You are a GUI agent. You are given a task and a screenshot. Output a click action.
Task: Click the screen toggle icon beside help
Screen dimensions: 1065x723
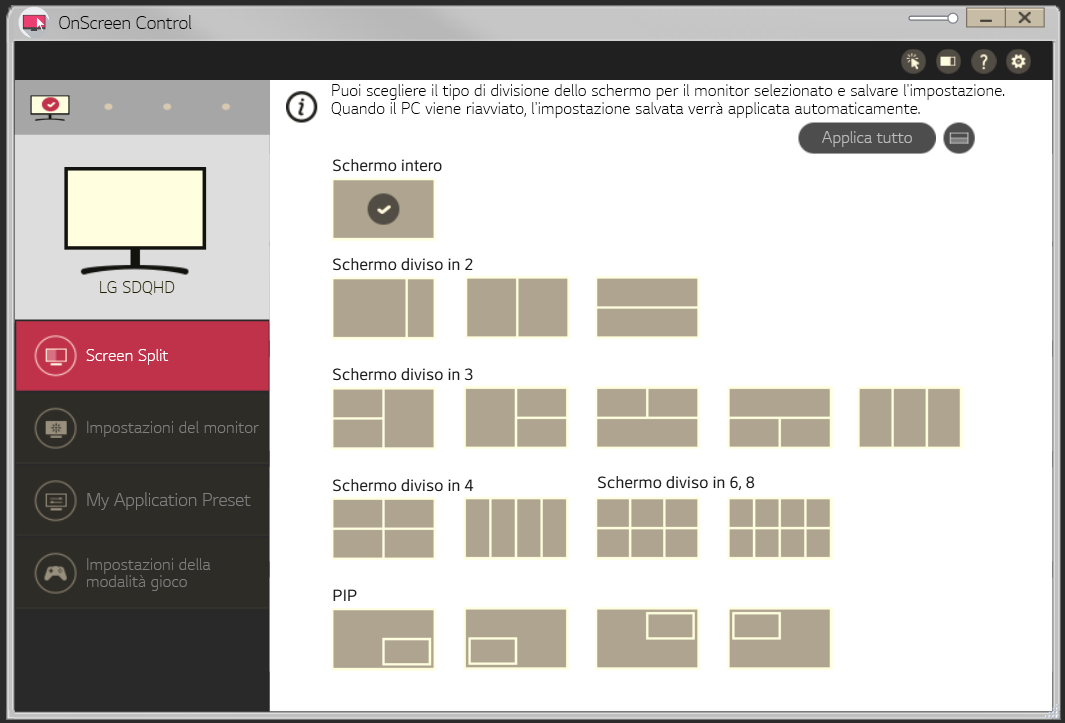click(947, 62)
